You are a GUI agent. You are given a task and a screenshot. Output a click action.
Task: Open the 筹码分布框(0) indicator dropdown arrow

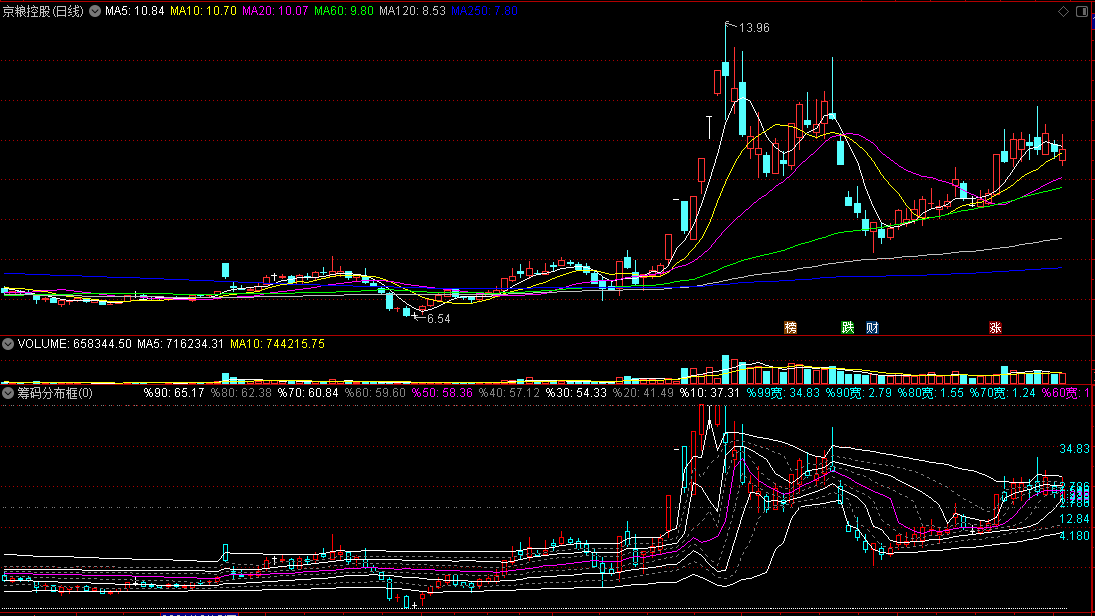point(8,393)
